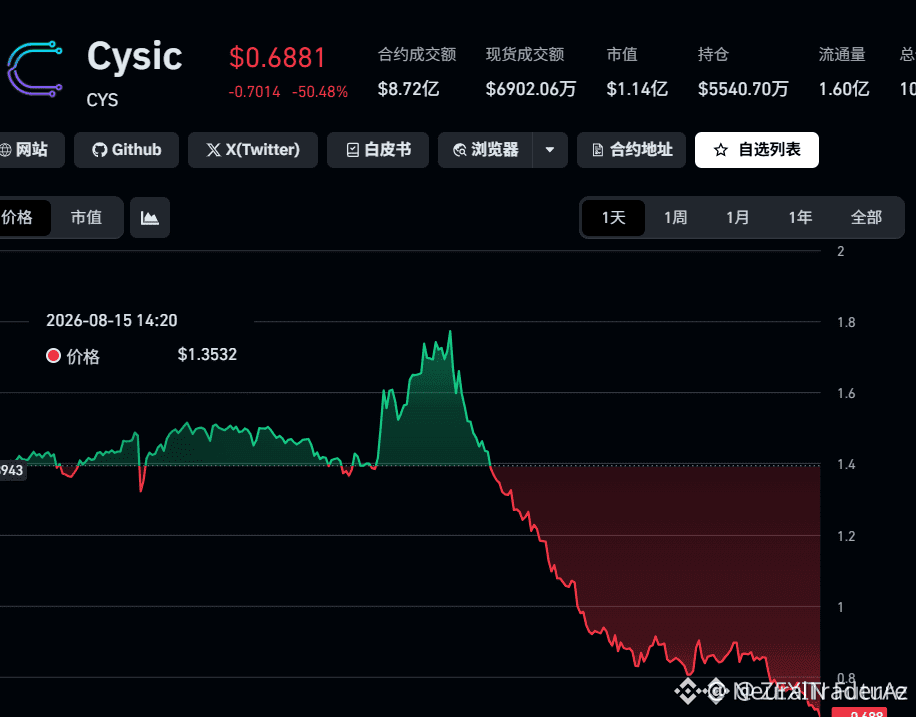Select the 全部 time range

[x=866, y=218]
